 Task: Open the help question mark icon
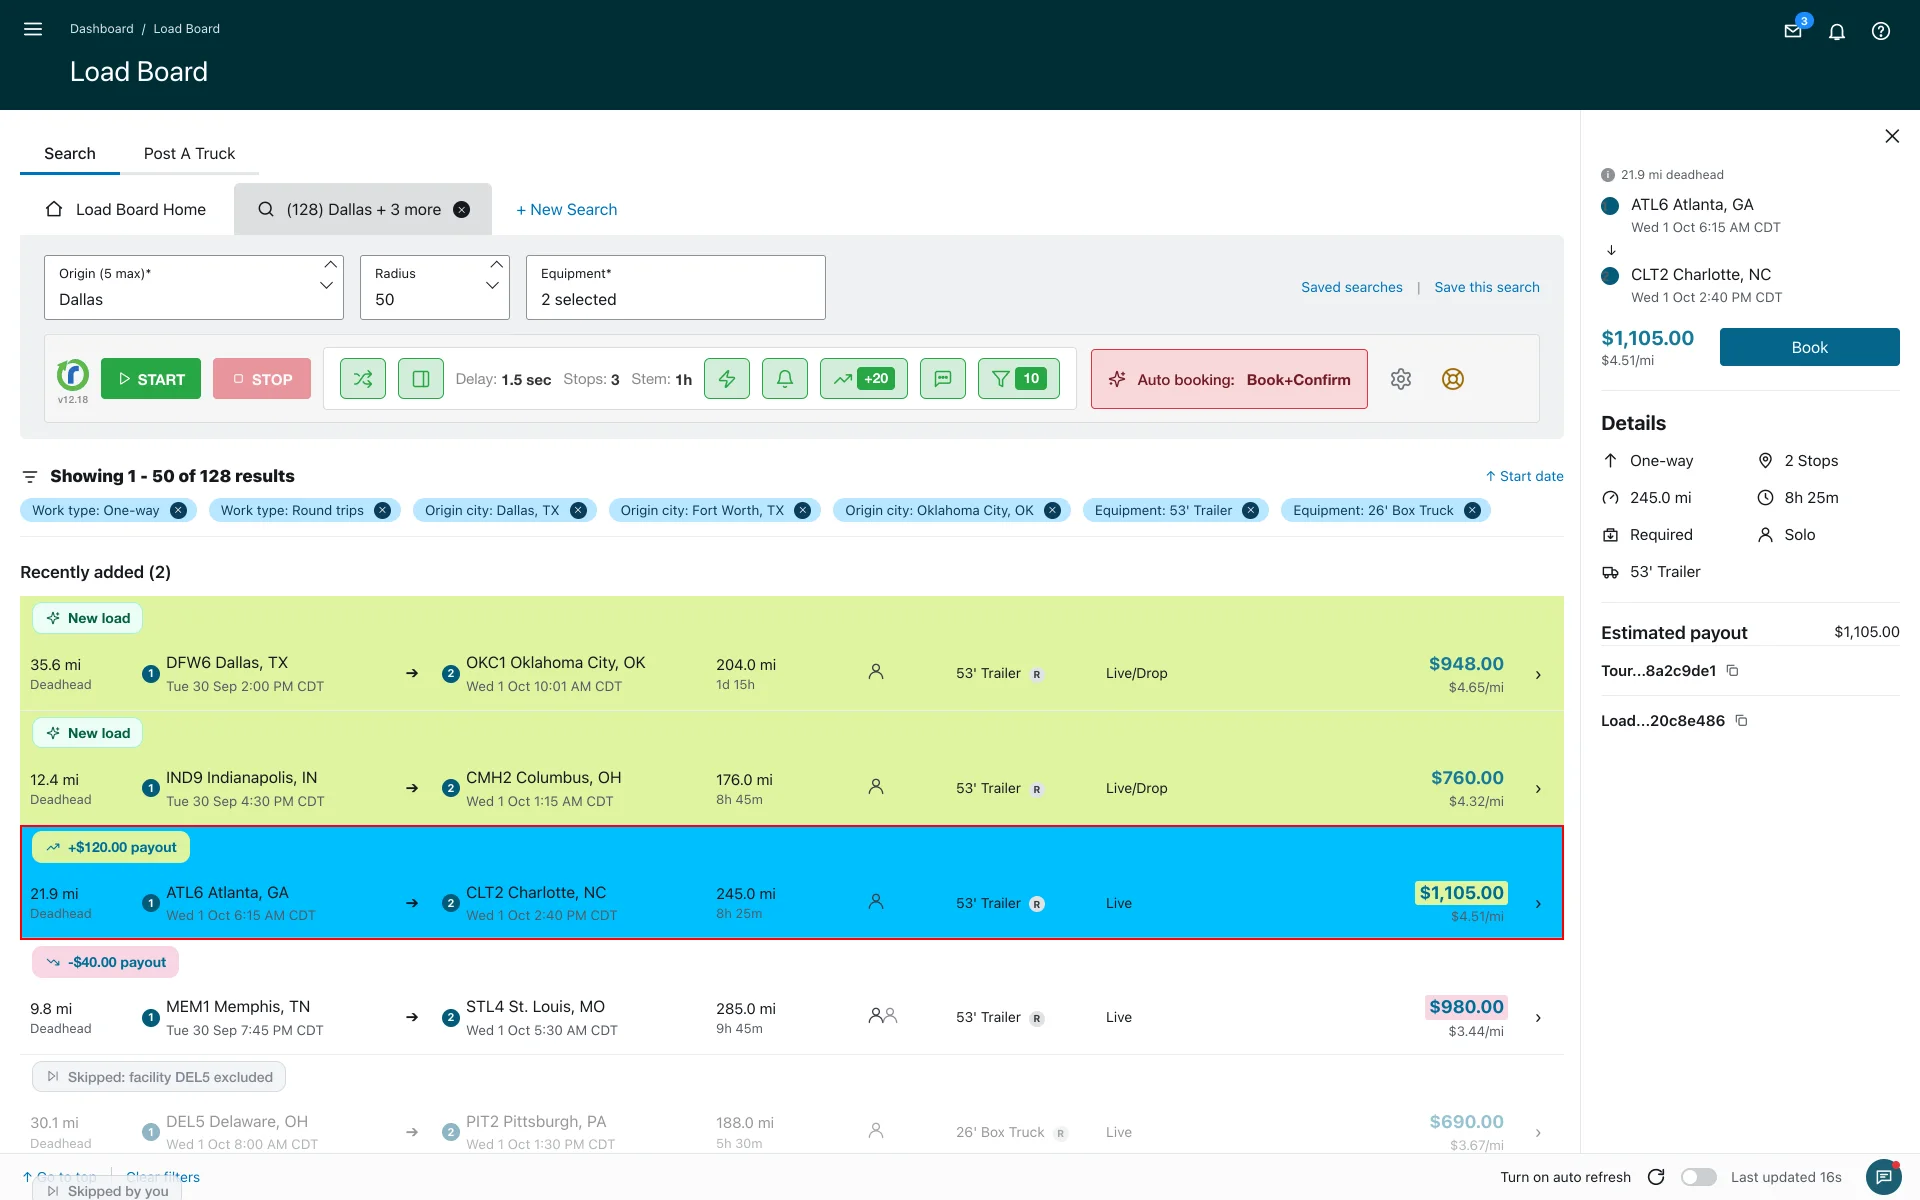[x=1881, y=31]
